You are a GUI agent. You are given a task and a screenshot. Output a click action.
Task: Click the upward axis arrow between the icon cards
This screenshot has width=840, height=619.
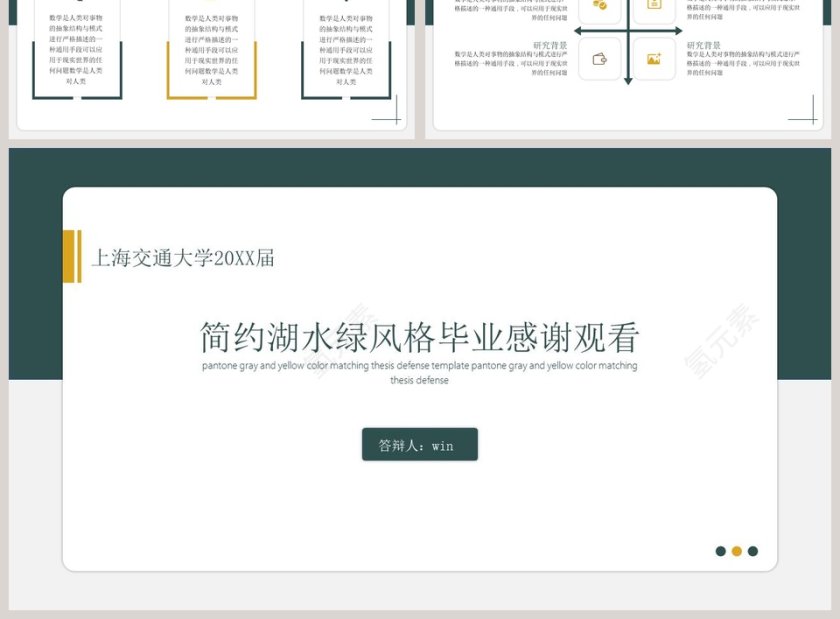628,2
